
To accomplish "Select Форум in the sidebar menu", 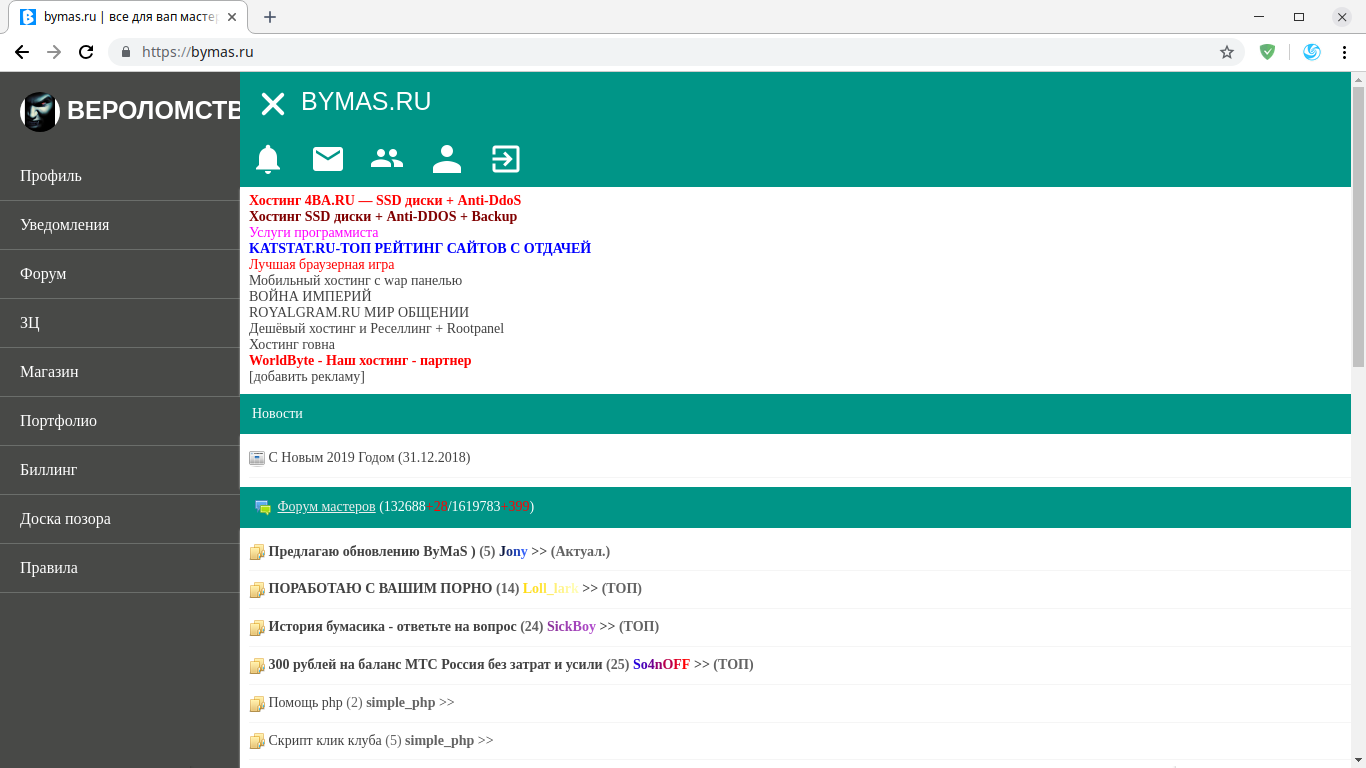I will click(x=43, y=274).
